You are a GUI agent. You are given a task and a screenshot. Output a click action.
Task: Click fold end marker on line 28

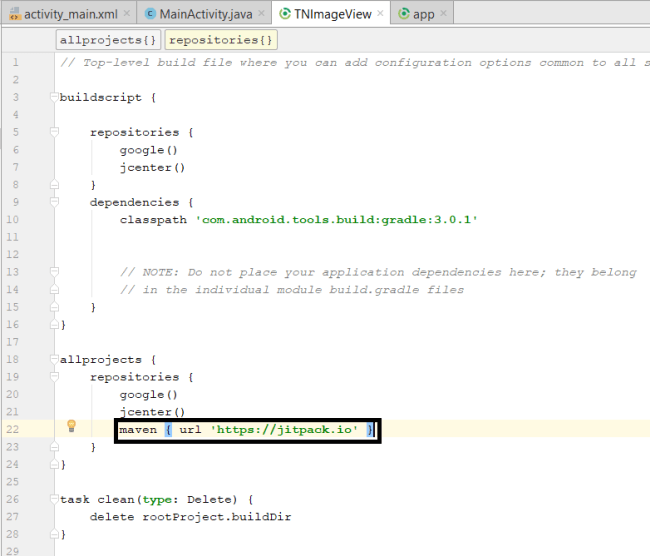click(54, 534)
